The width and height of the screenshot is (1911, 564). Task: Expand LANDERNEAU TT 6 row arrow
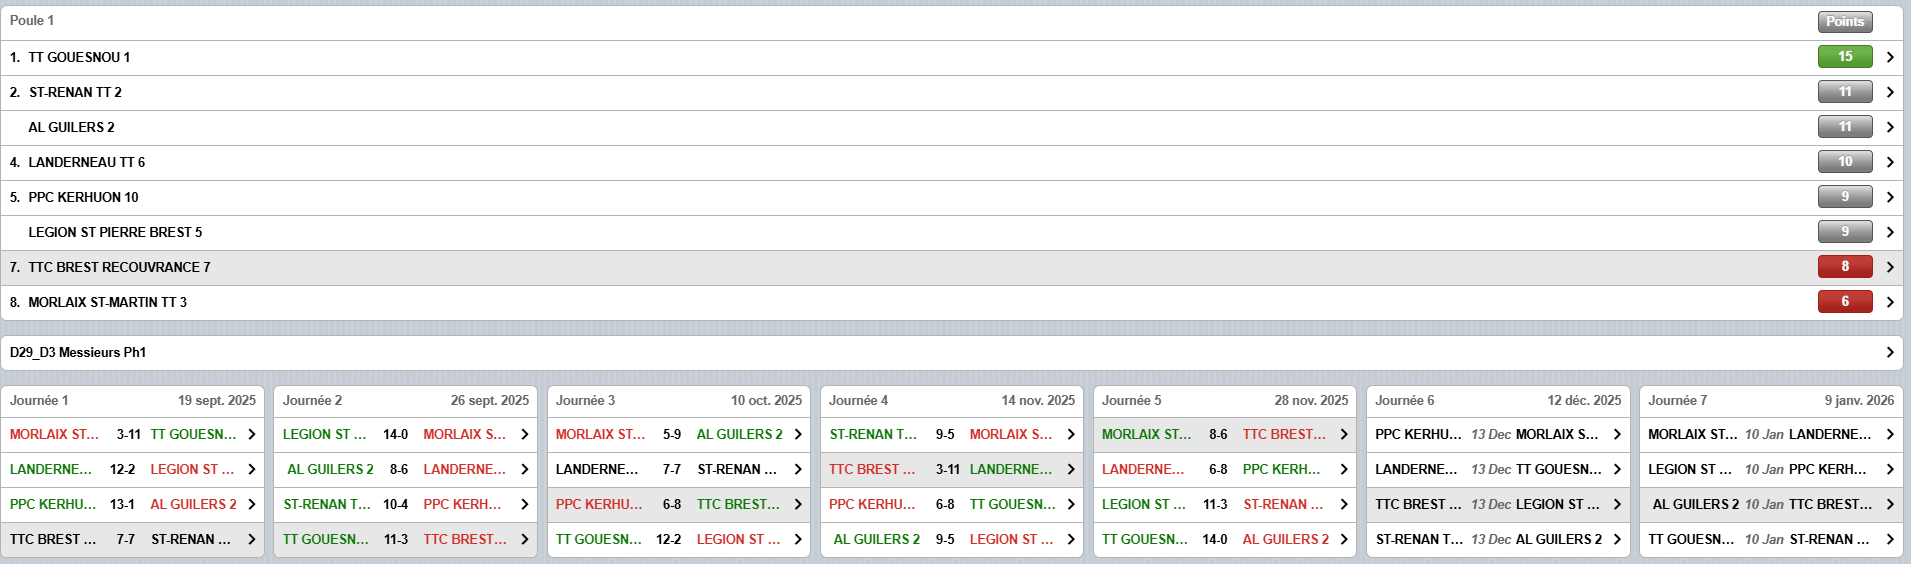1889,162
